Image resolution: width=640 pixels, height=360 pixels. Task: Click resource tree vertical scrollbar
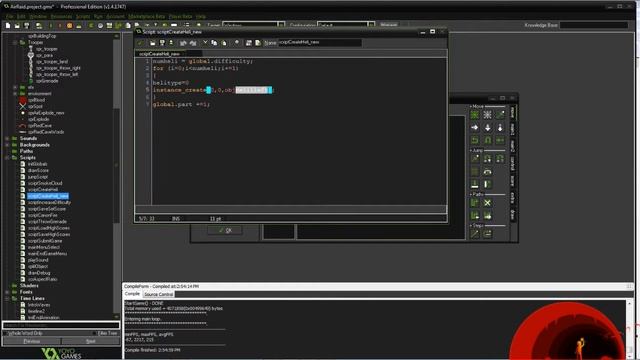(x=116, y=176)
